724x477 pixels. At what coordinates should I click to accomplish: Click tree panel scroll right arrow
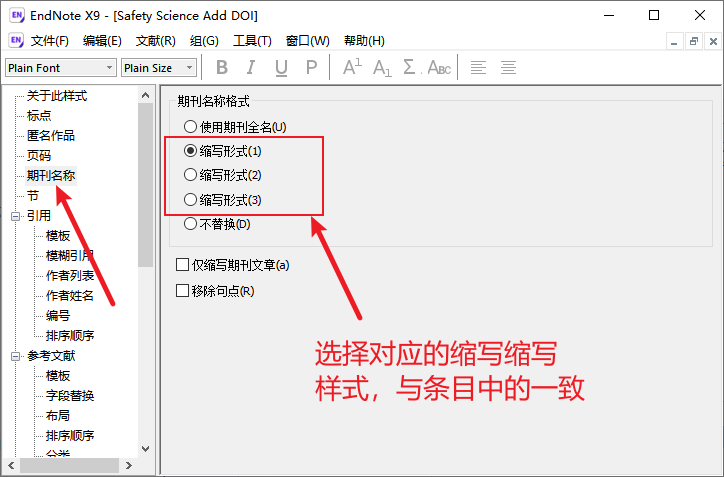(x=129, y=465)
